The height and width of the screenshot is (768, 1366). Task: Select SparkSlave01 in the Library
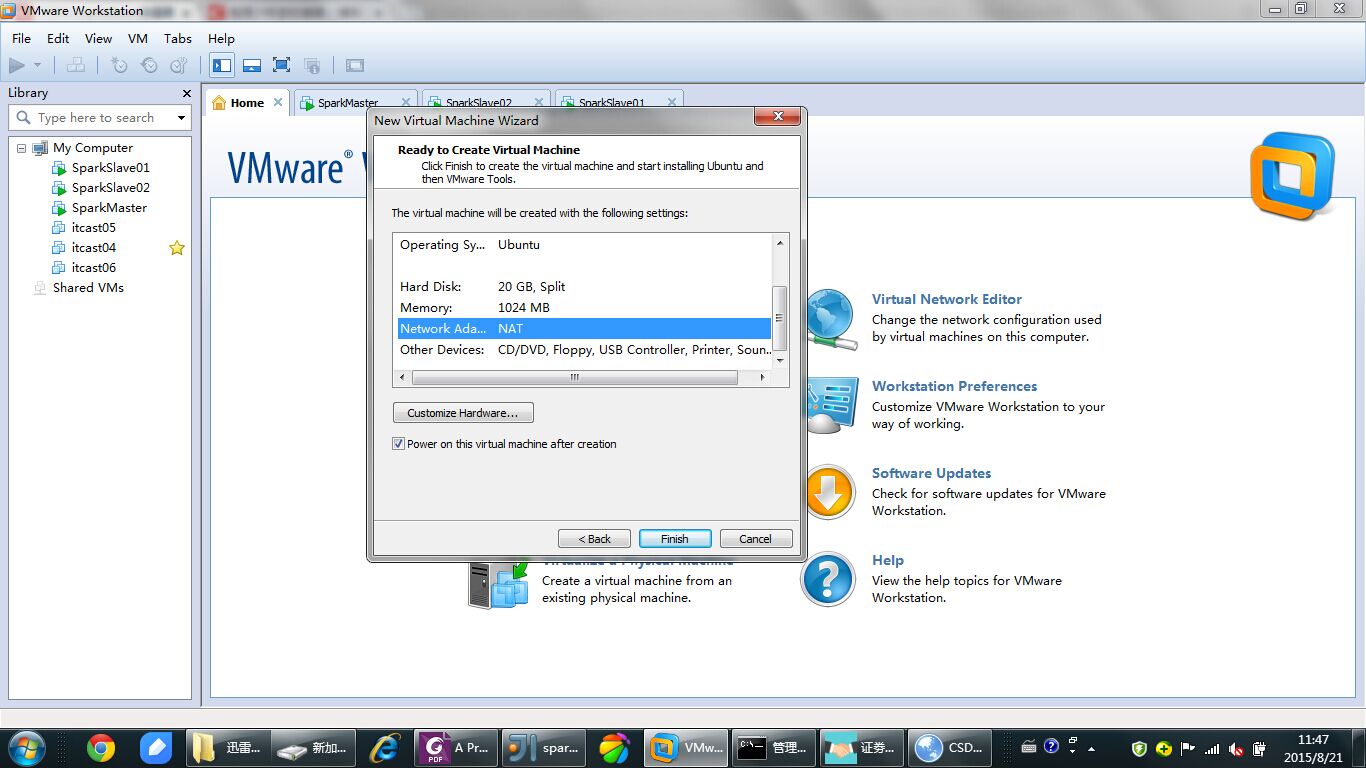[x=110, y=168]
